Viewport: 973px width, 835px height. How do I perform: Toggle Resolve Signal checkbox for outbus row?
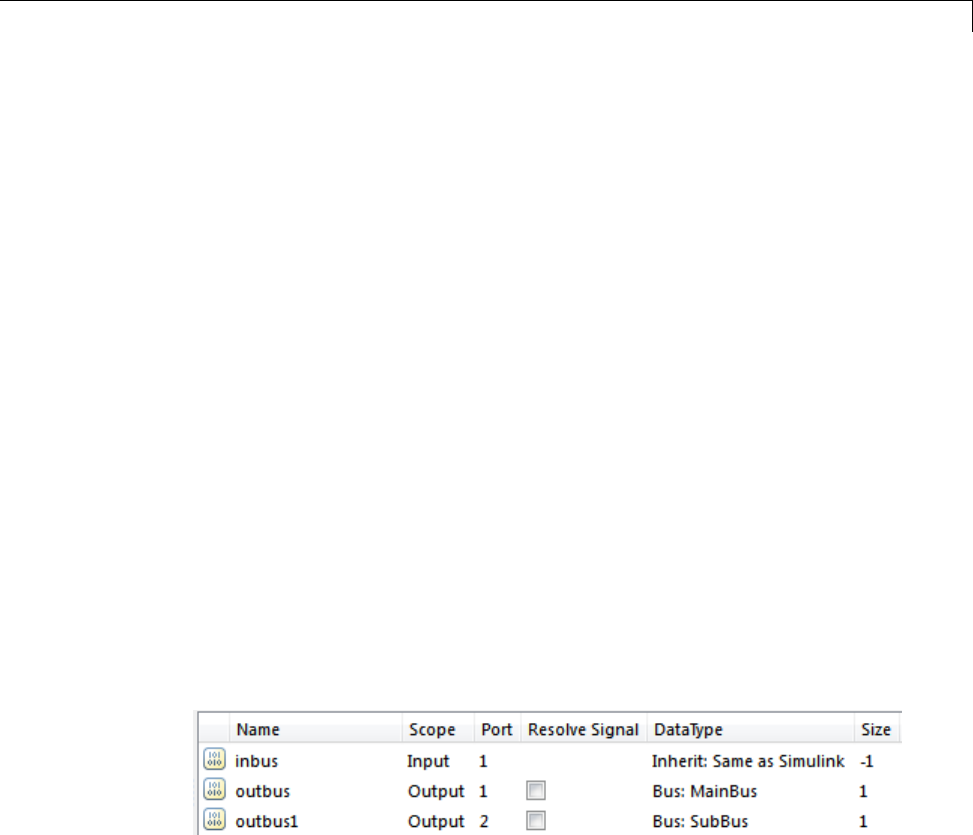[x=536, y=790]
